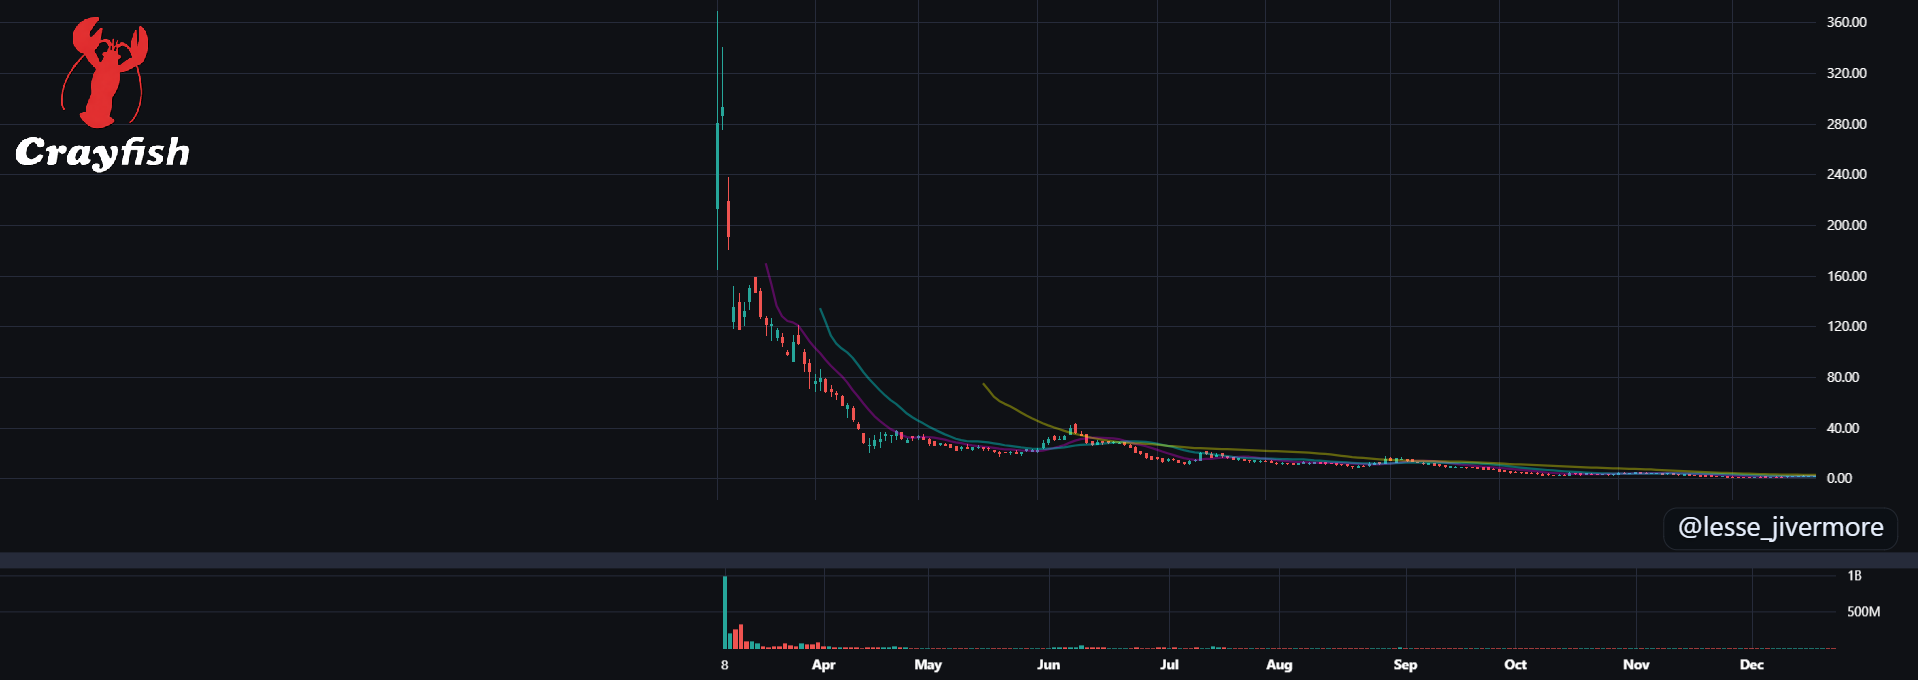
Task: Click the Dec label on time axis
Action: click(1752, 665)
